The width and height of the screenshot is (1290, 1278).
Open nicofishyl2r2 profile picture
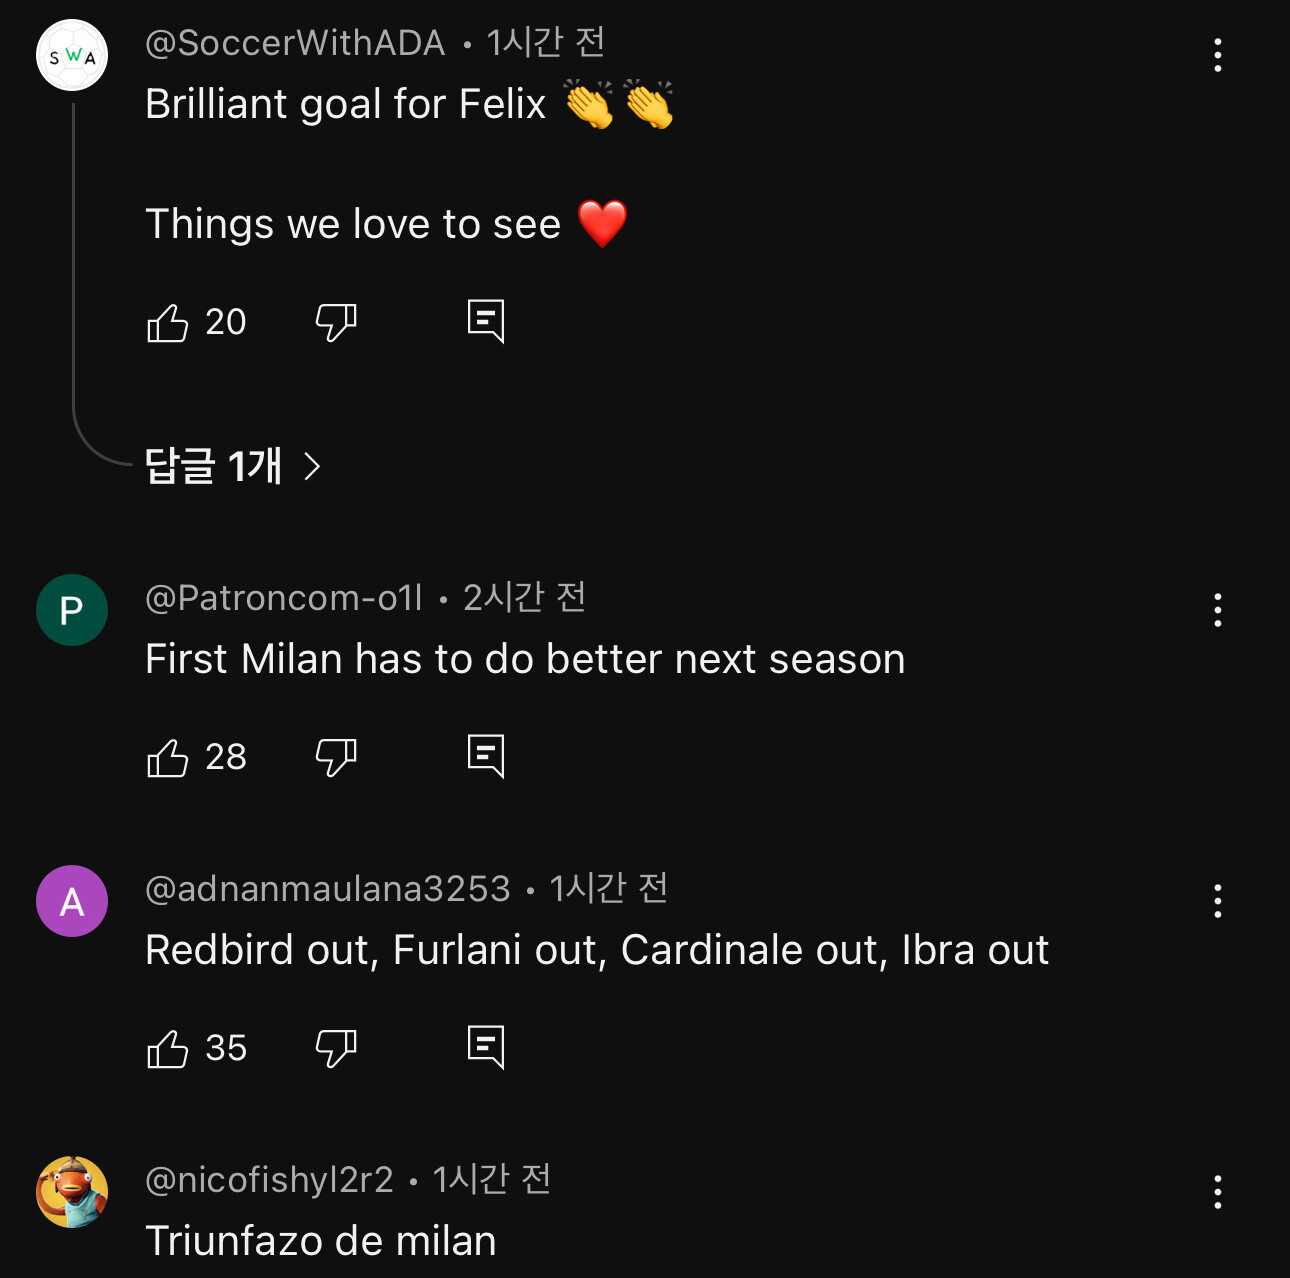[x=72, y=1192]
